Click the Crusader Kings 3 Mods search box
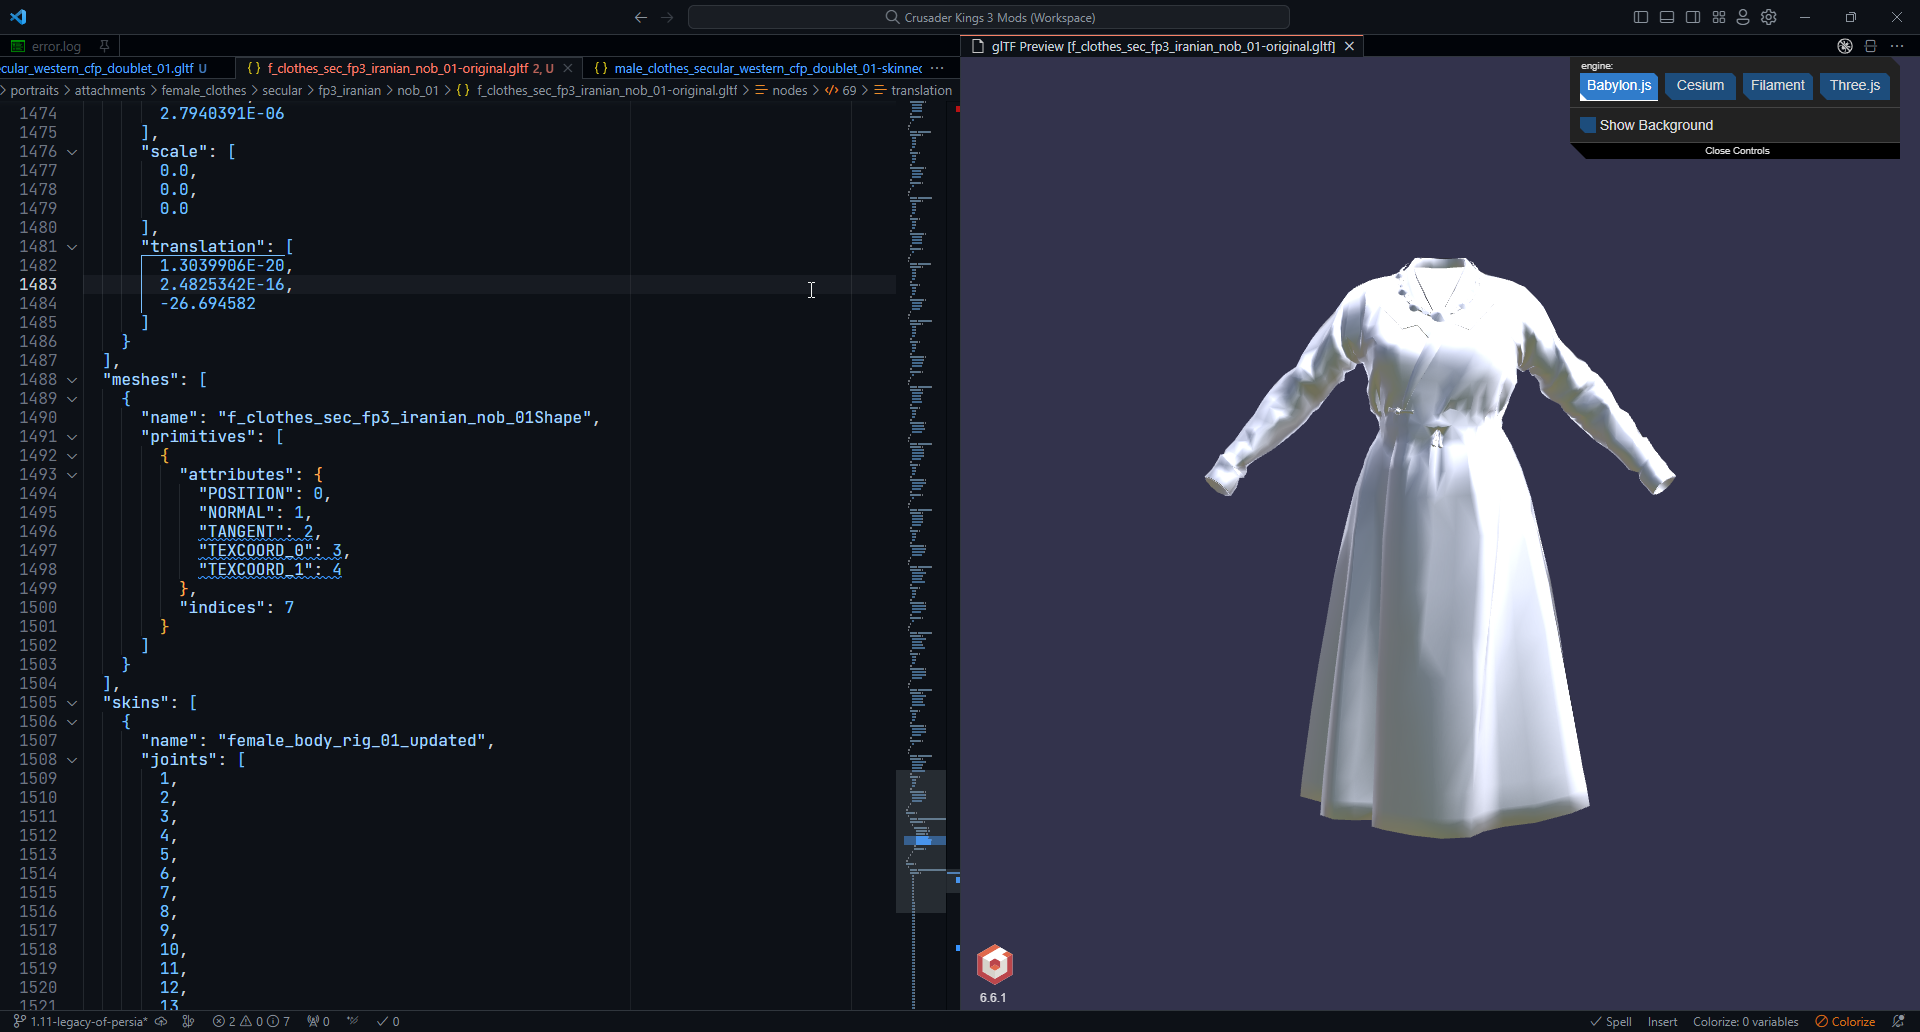 (x=989, y=17)
